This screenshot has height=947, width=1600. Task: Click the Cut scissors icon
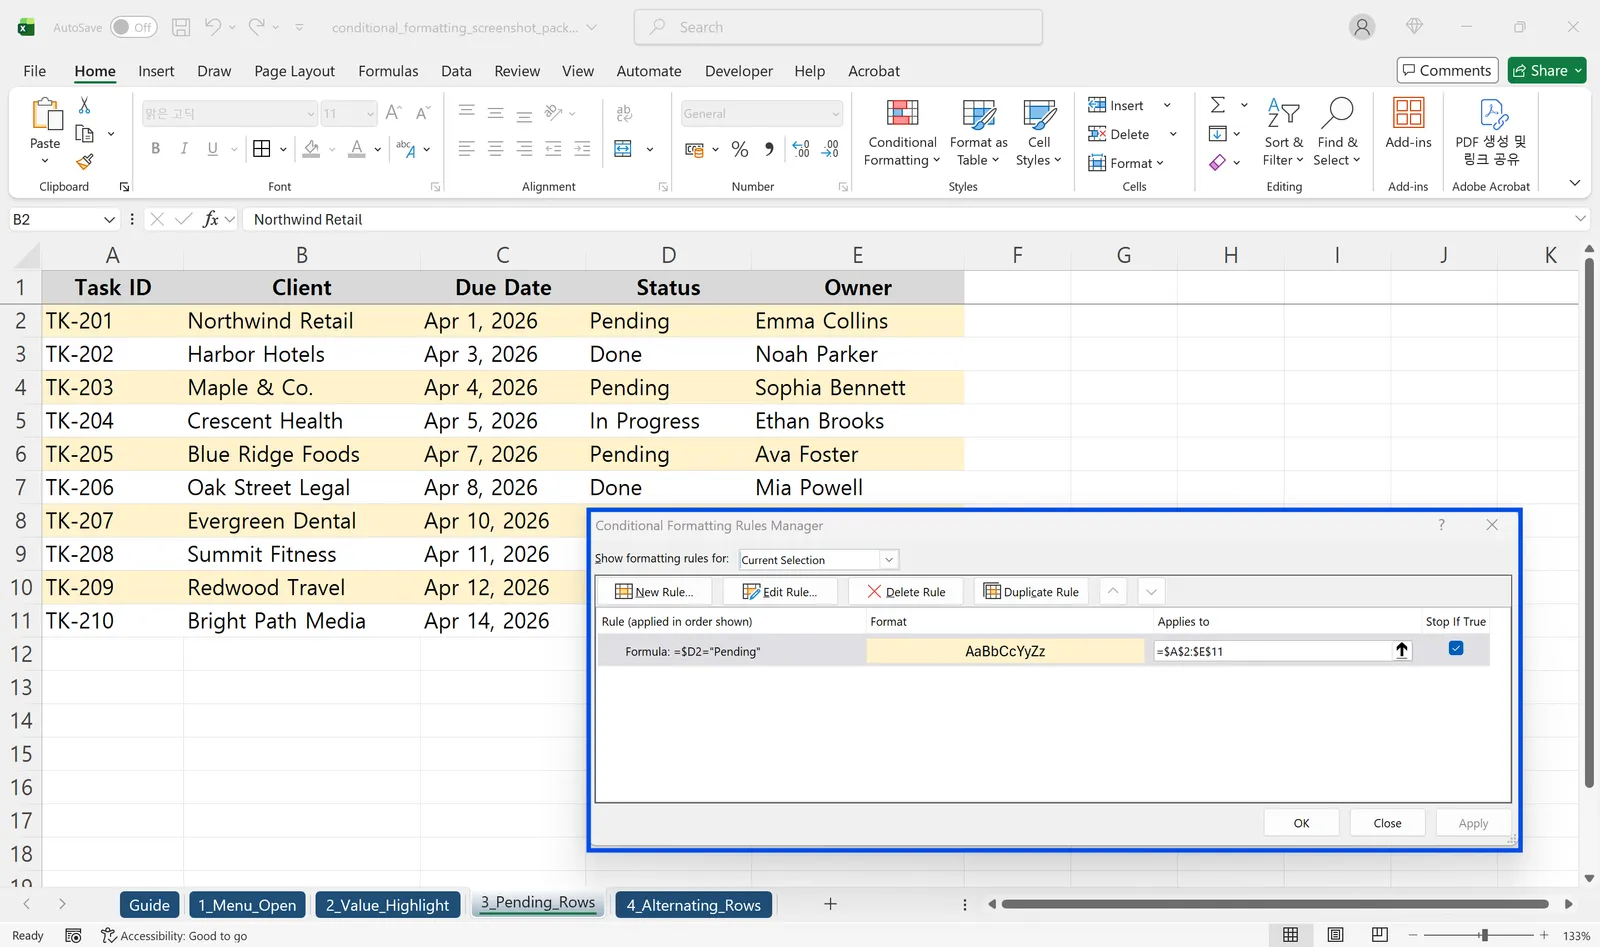(x=84, y=105)
